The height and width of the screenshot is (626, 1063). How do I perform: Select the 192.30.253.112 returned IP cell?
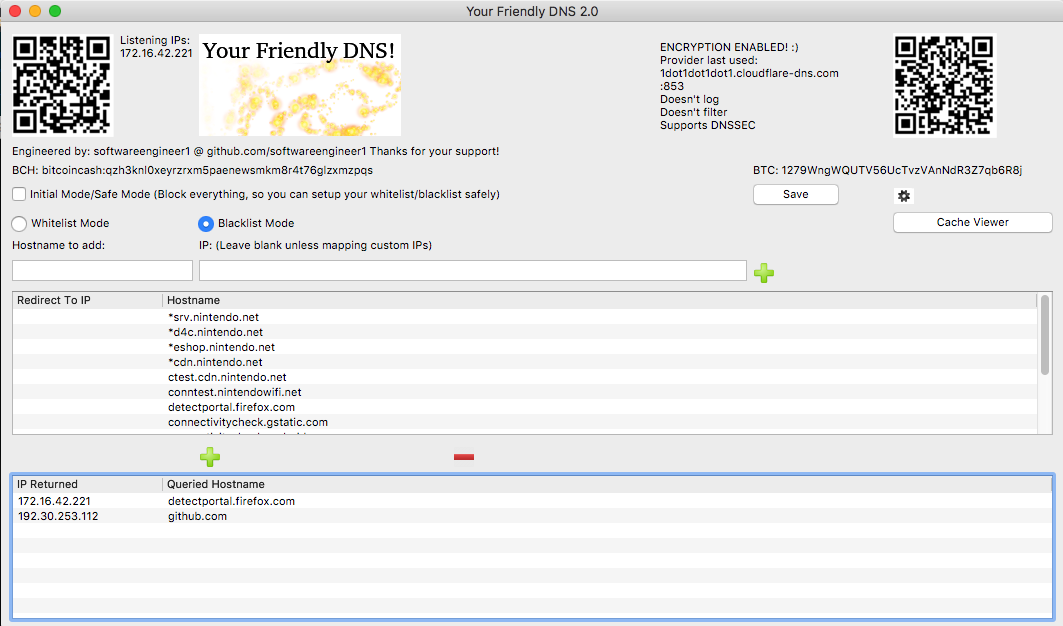58,516
